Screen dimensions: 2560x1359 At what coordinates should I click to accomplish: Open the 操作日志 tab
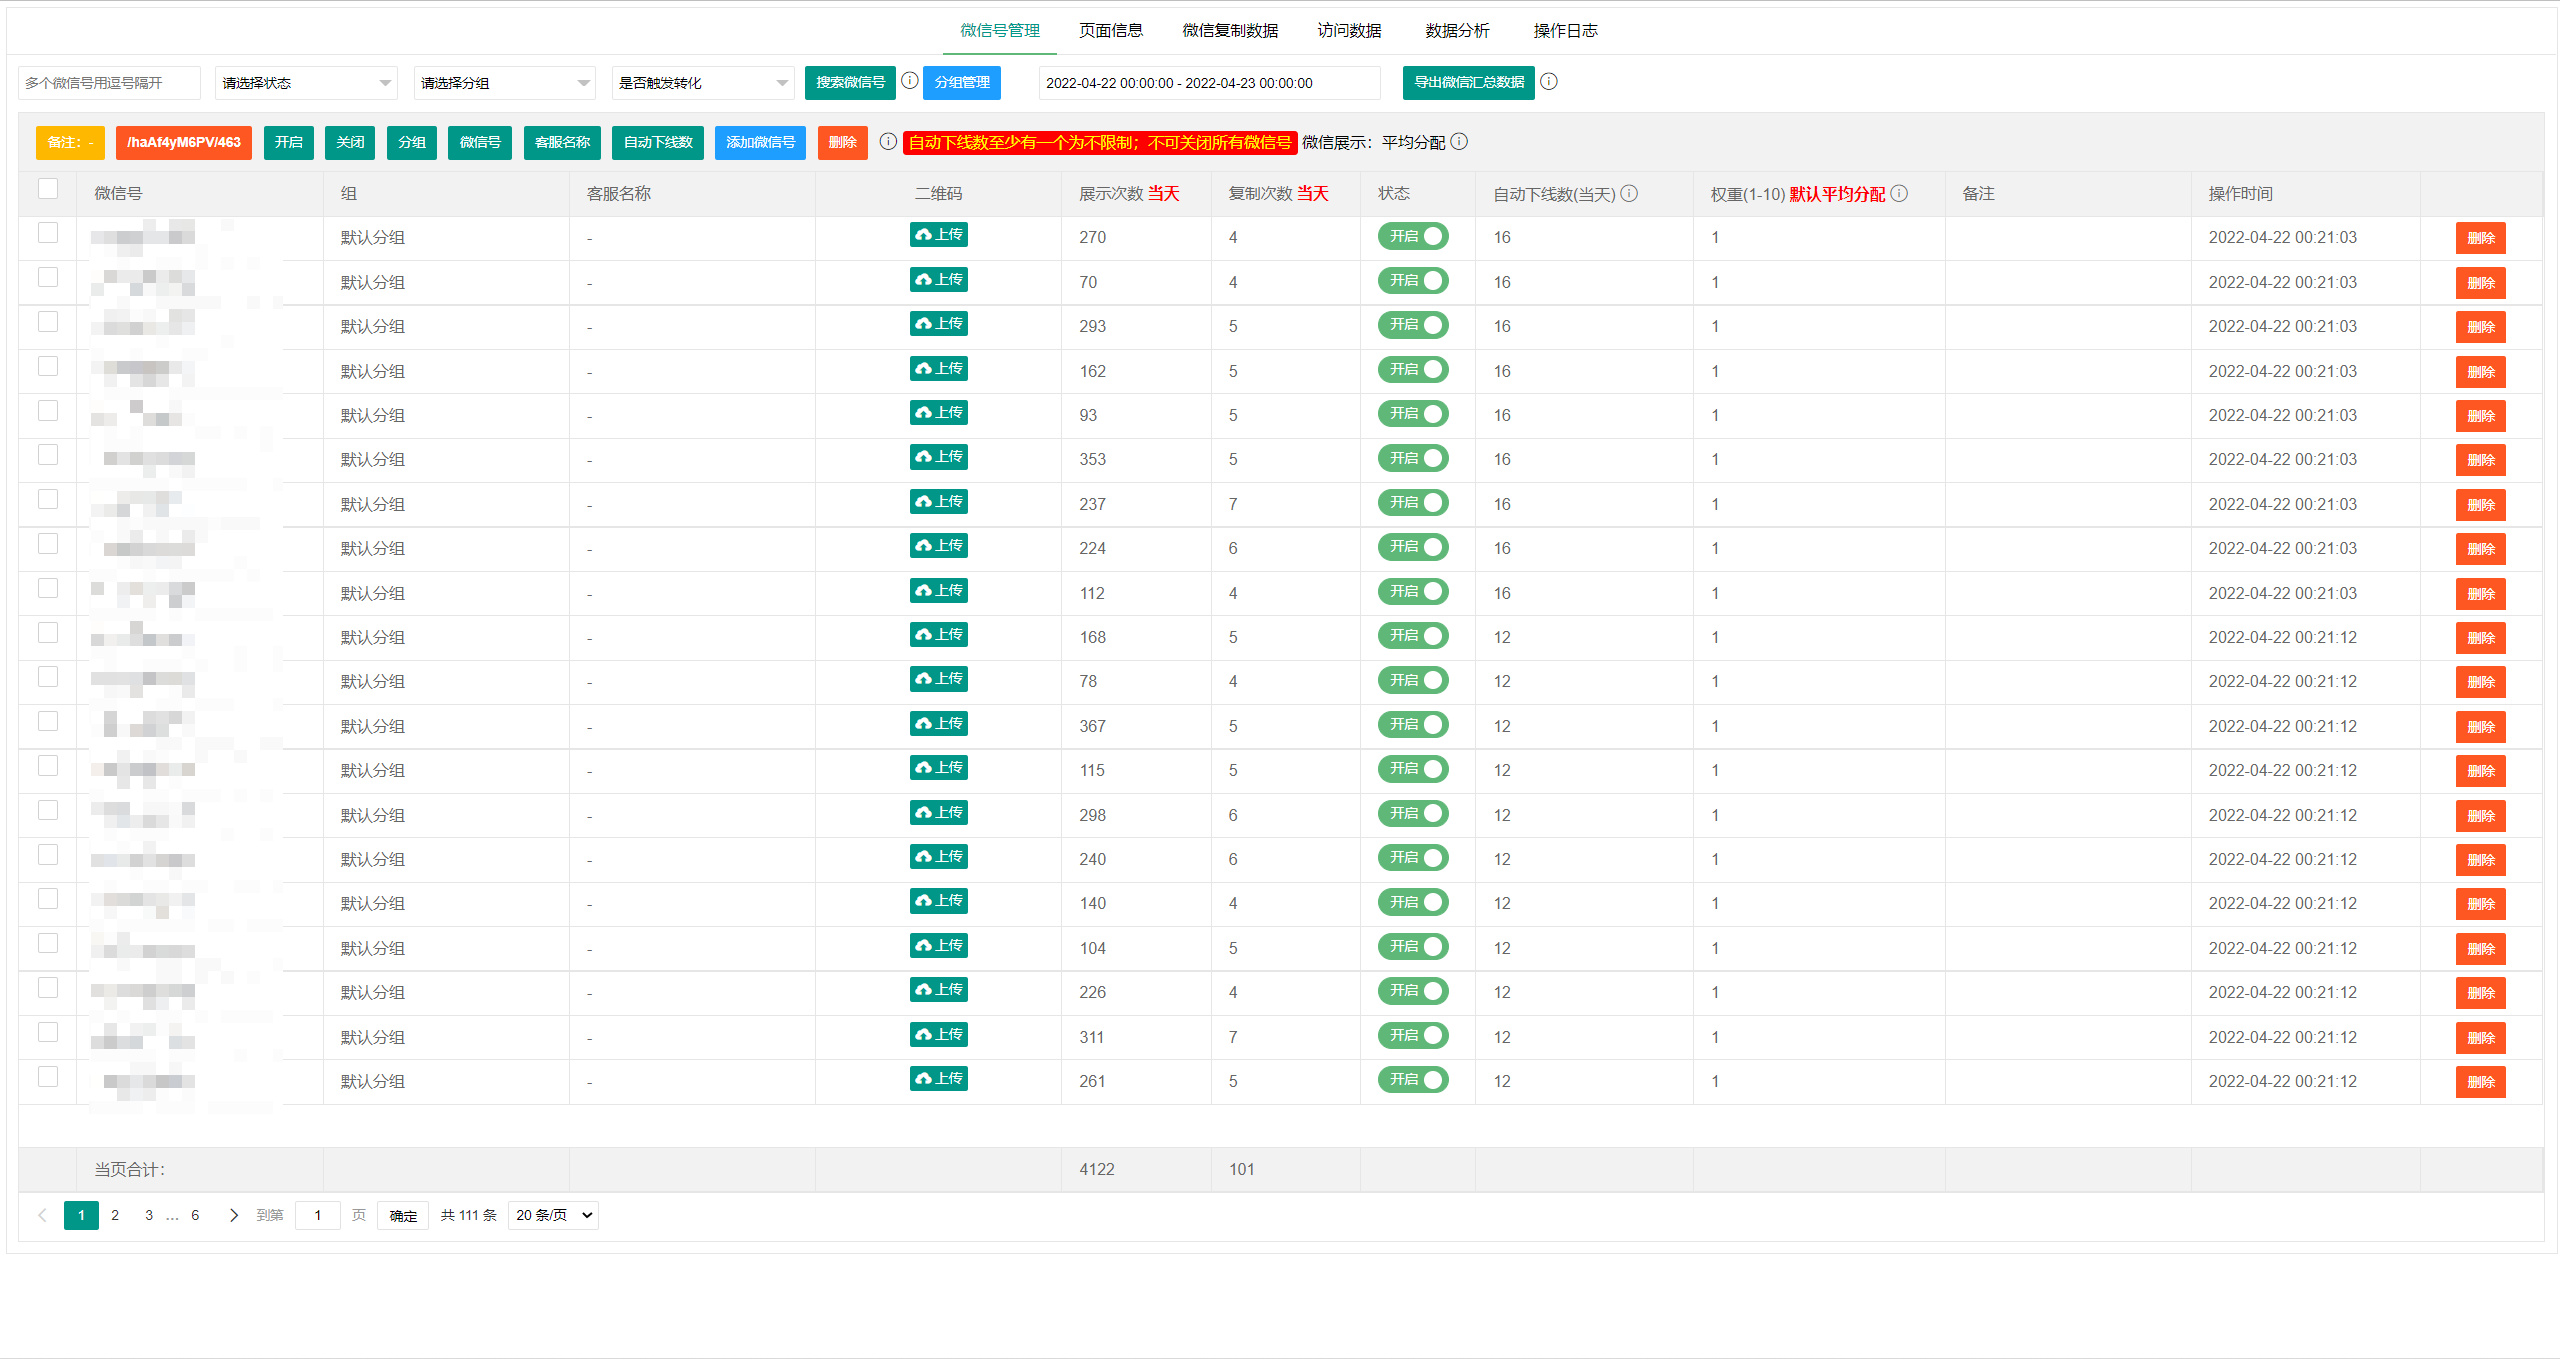(x=1565, y=30)
